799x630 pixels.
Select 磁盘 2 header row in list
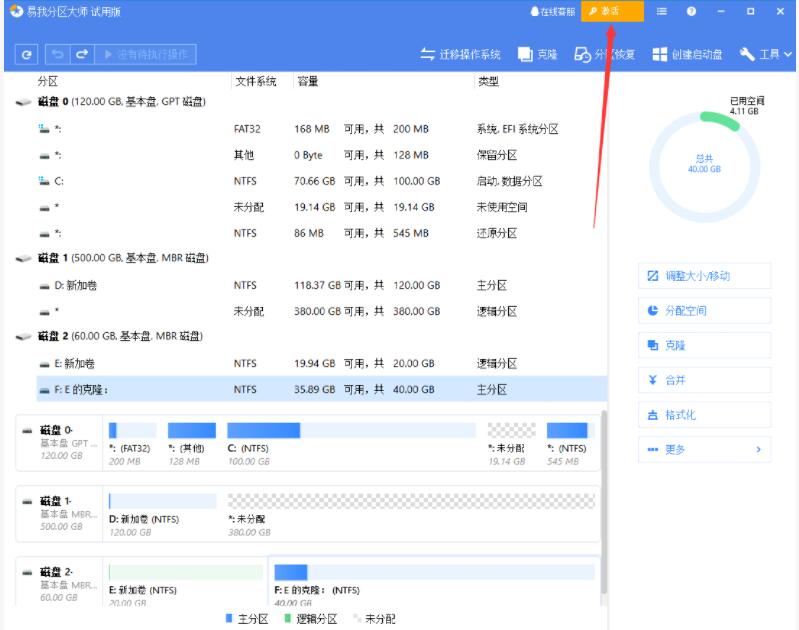[311, 336]
